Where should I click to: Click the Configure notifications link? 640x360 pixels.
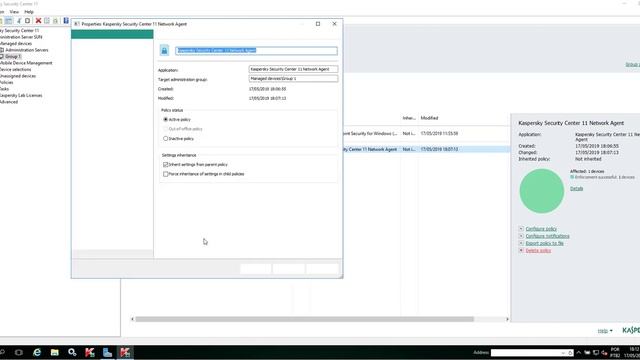[x=547, y=236]
